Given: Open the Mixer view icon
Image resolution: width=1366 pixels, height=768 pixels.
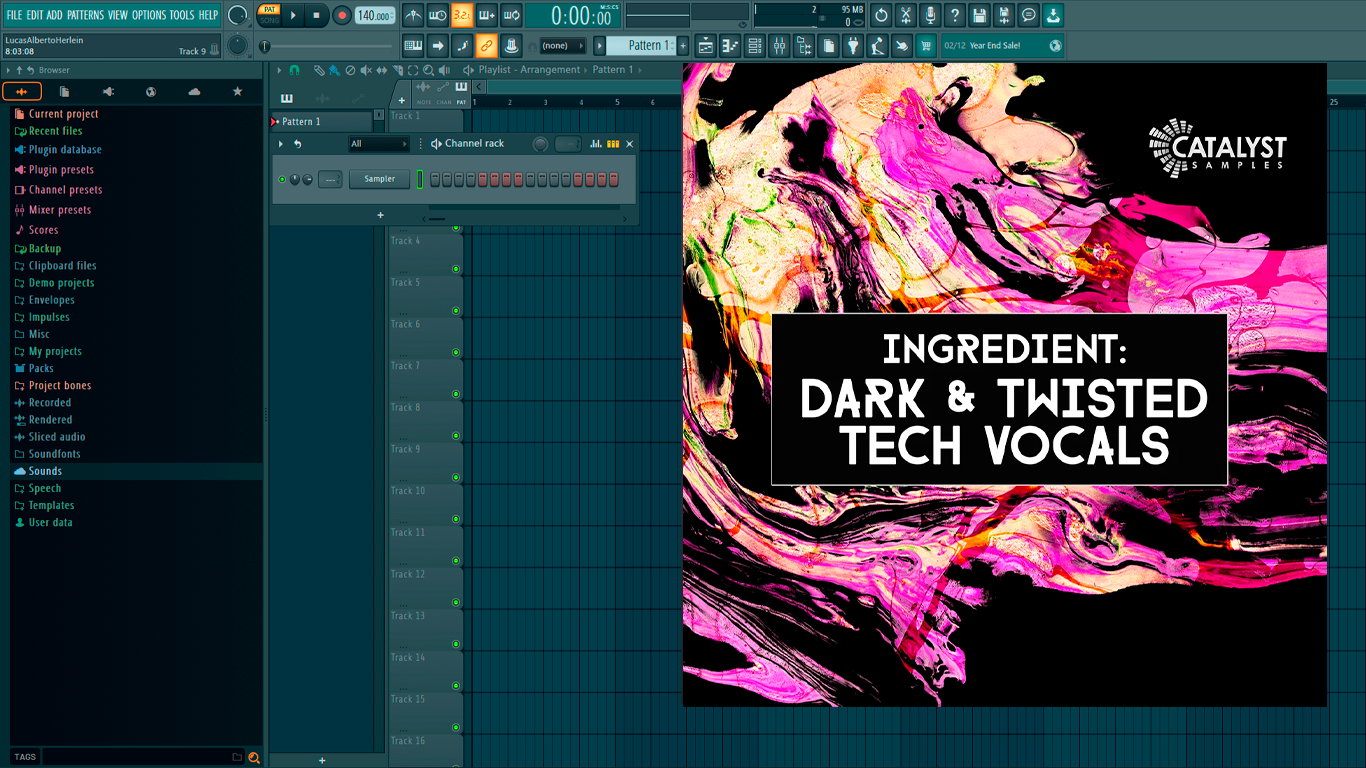Looking at the screenshot, I should [779, 45].
